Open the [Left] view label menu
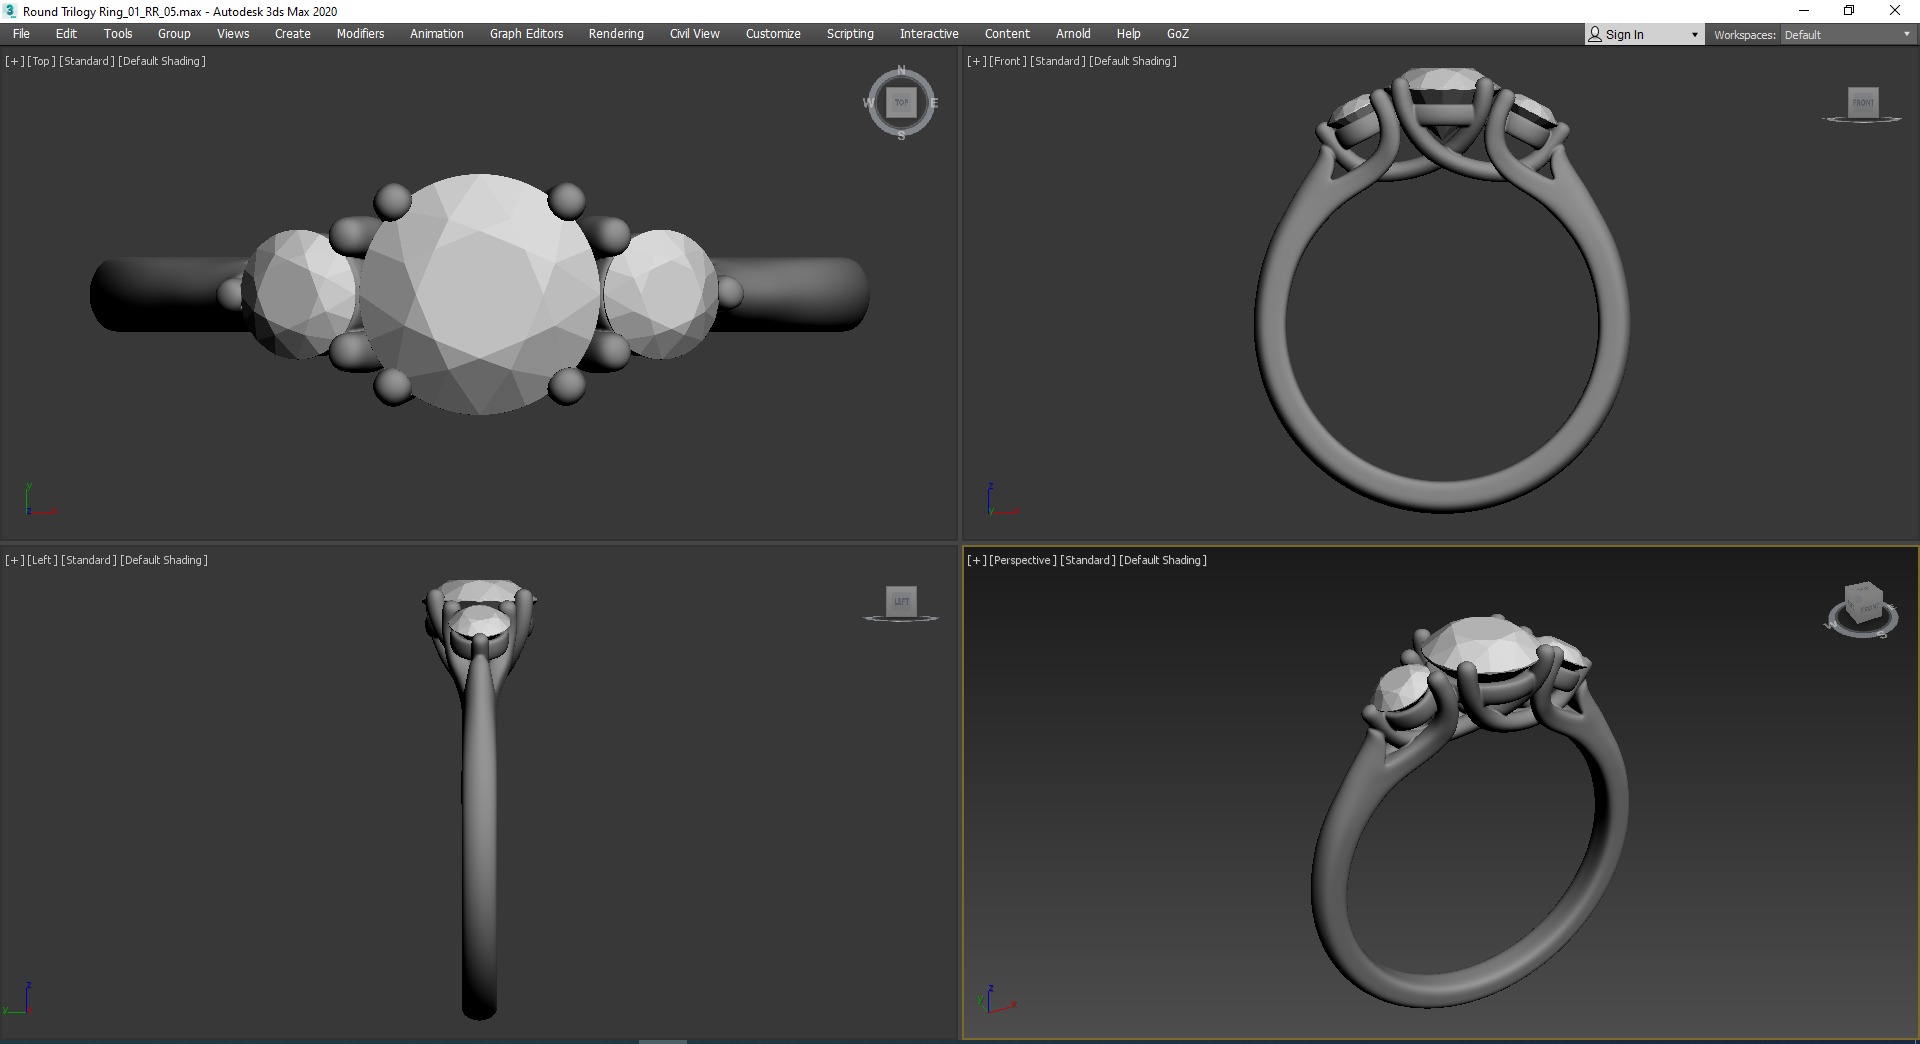The height and width of the screenshot is (1044, 1920). coord(42,560)
